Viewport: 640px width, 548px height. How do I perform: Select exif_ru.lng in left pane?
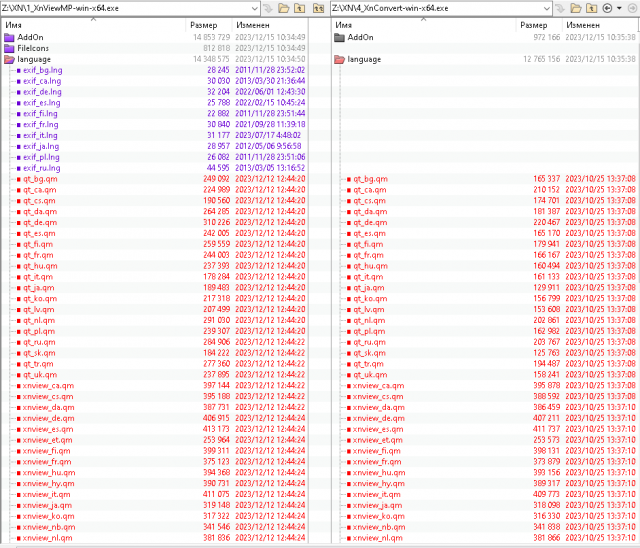pyautogui.click(x=42, y=168)
